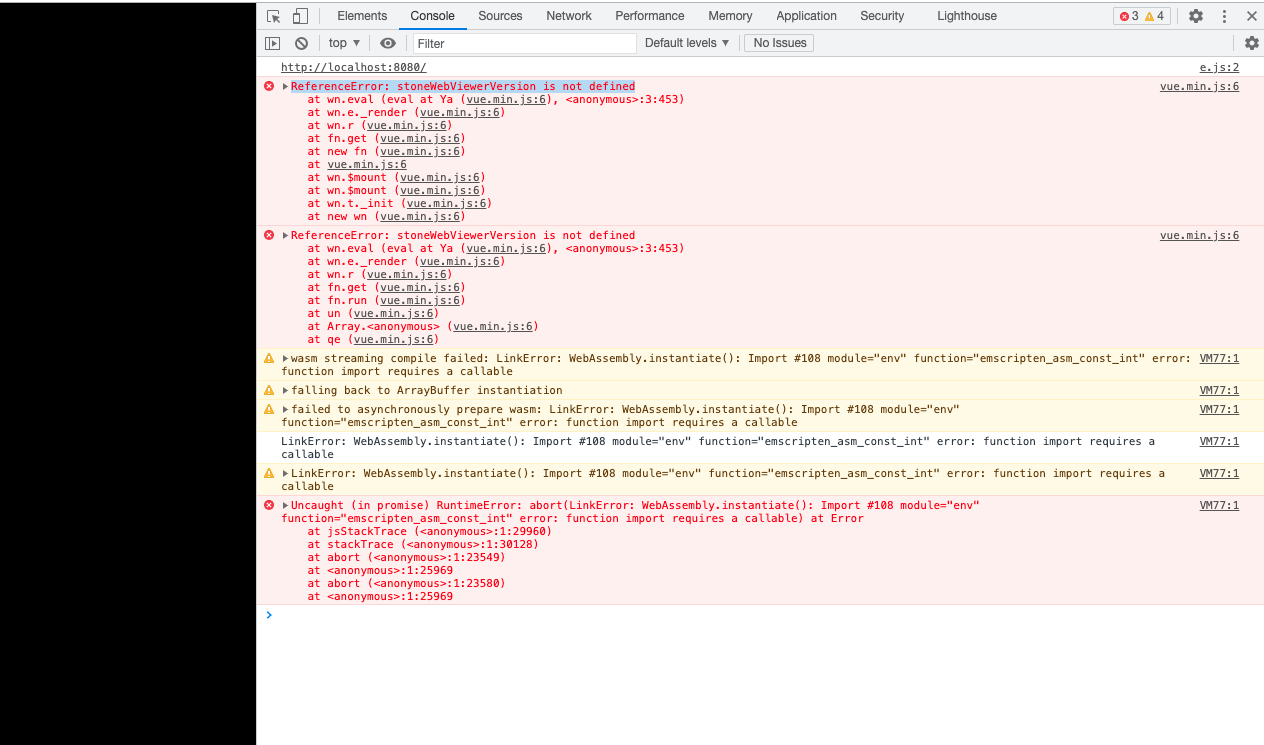
Task: Click the warning icon beside 'wasm streaming compile failed'
Action: coord(269,359)
